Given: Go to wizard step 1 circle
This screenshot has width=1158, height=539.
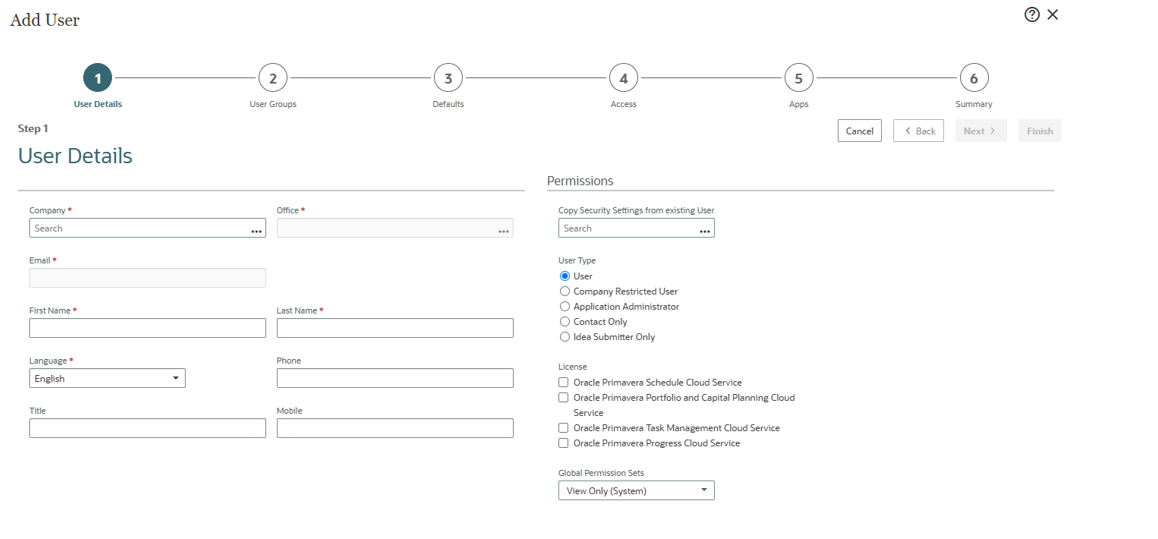Looking at the screenshot, I should (x=97, y=78).
